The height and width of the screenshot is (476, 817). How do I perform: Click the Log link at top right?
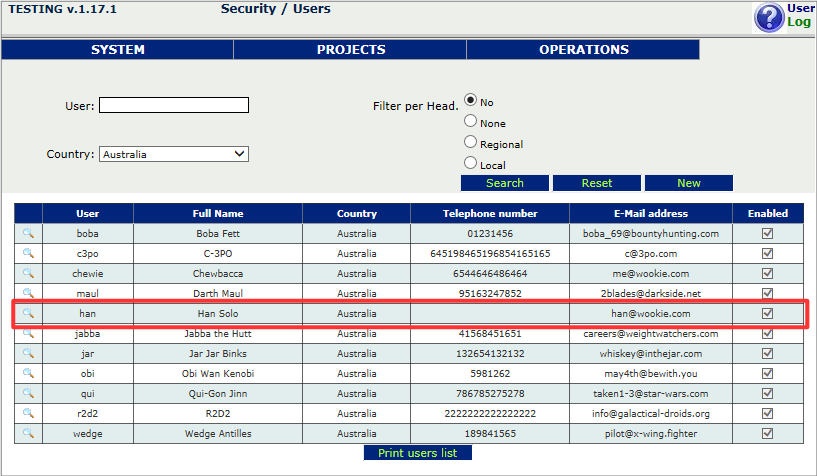(799, 22)
